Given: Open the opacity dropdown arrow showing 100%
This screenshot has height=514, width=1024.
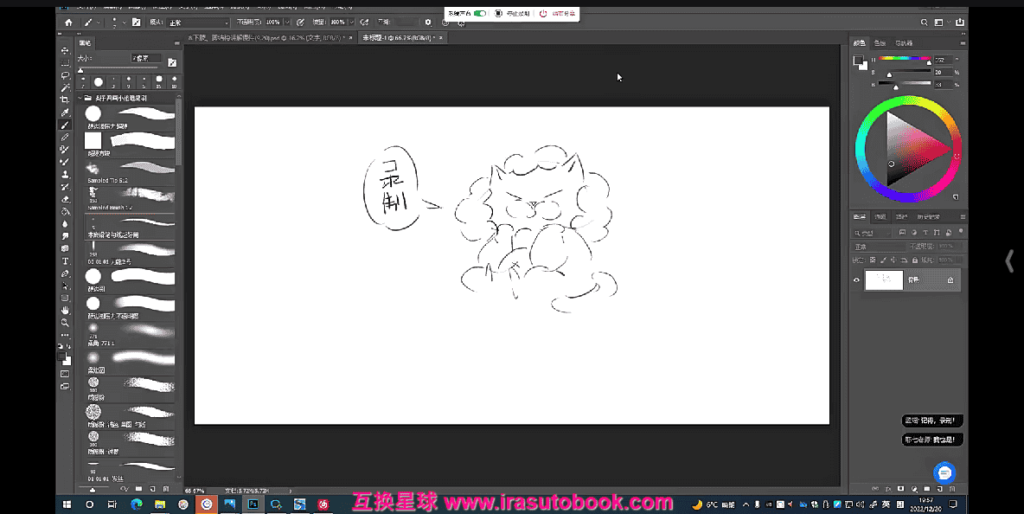Looking at the screenshot, I should tap(287, 22).
